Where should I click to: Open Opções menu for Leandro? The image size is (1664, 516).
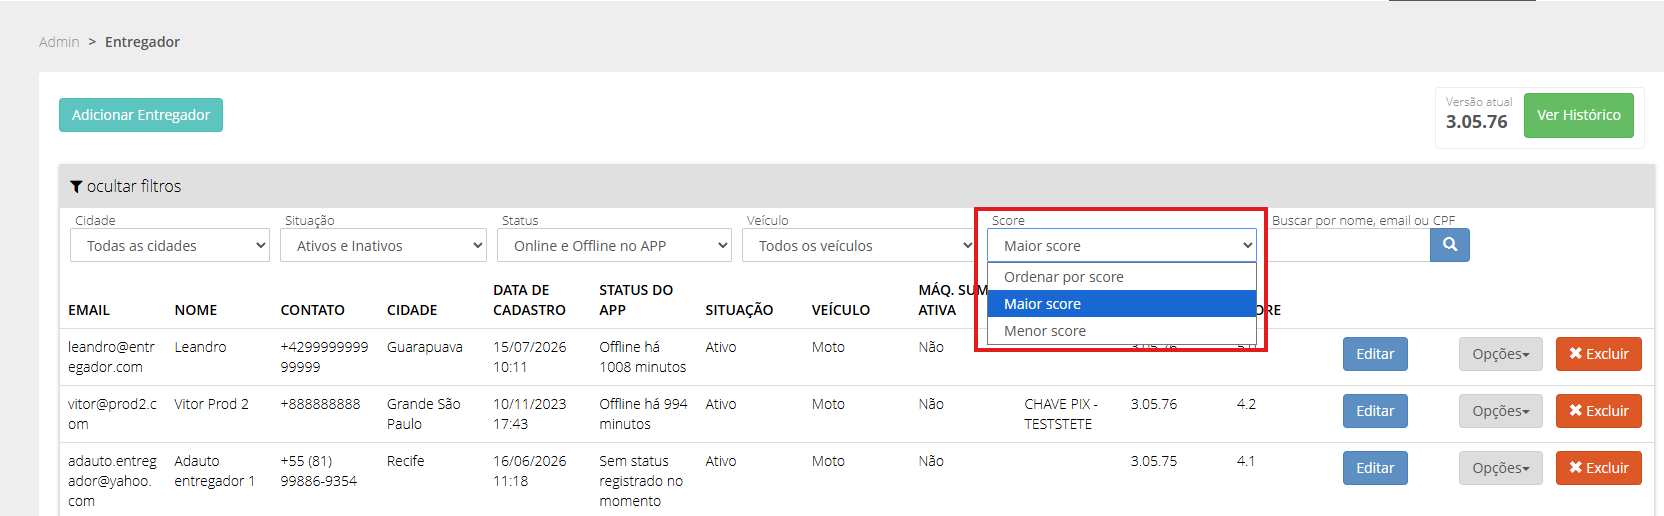1501,354
